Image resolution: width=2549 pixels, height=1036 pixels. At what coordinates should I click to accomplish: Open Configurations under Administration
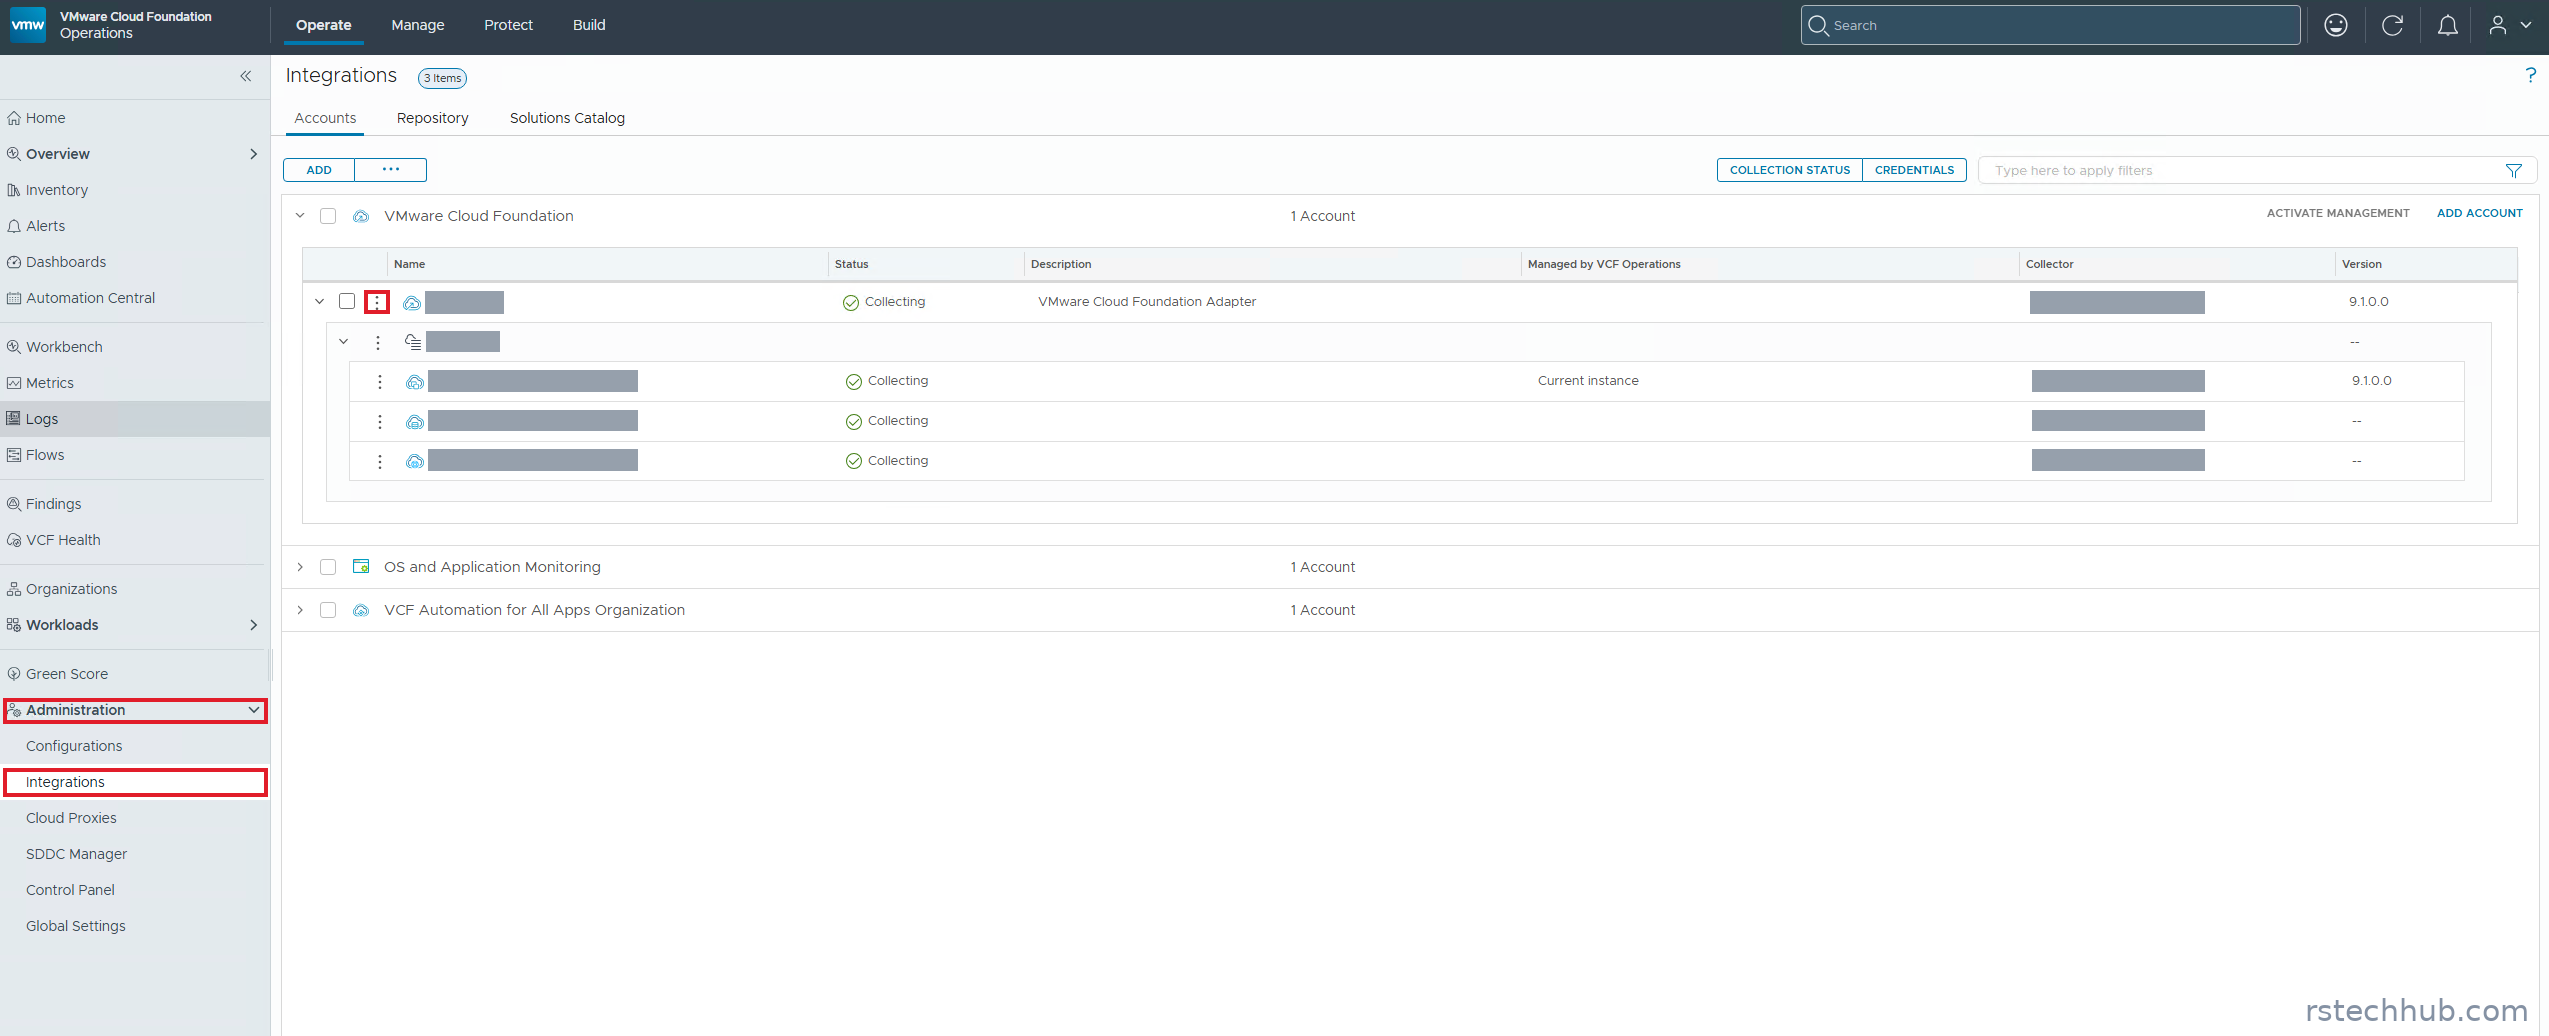135,746
